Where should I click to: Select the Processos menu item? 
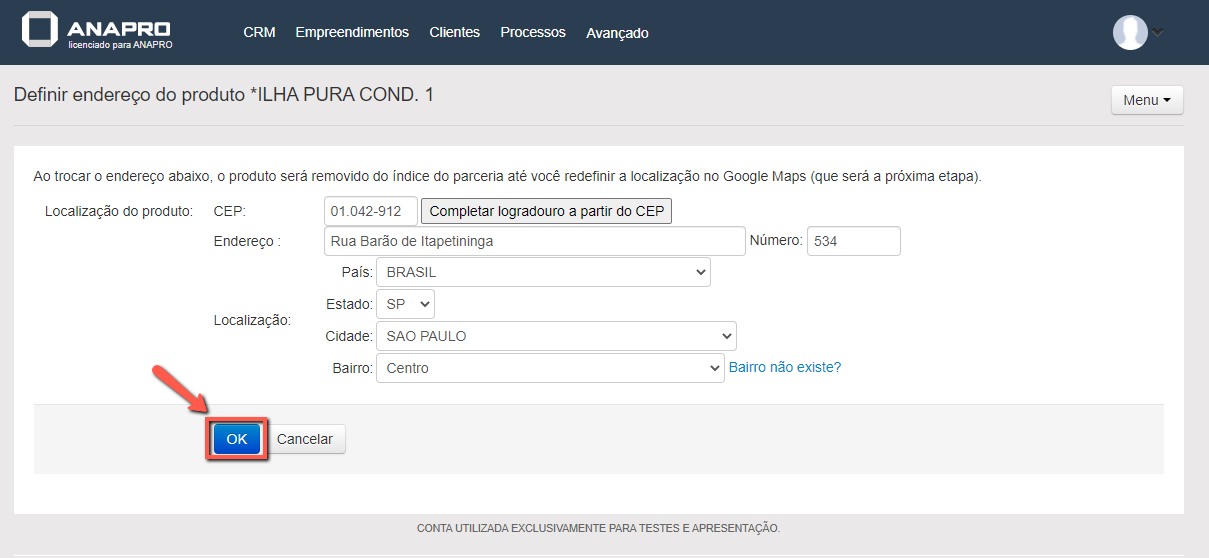pyautogui.click(x=532, y=32)
